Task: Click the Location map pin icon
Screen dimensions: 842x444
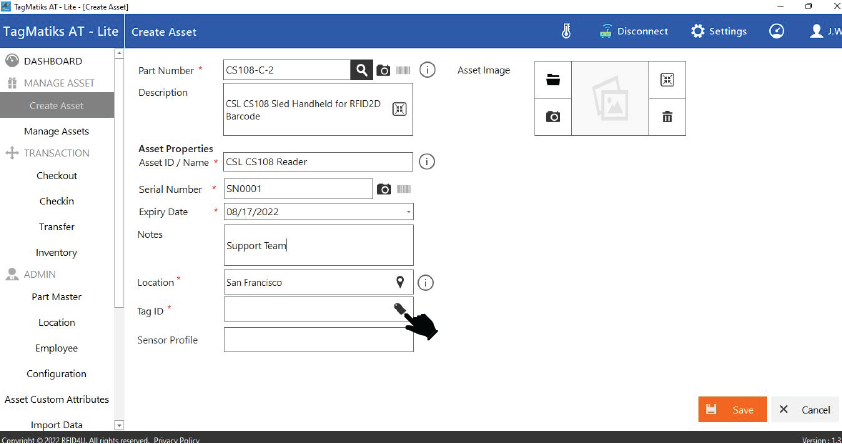Action: point(401,282)
